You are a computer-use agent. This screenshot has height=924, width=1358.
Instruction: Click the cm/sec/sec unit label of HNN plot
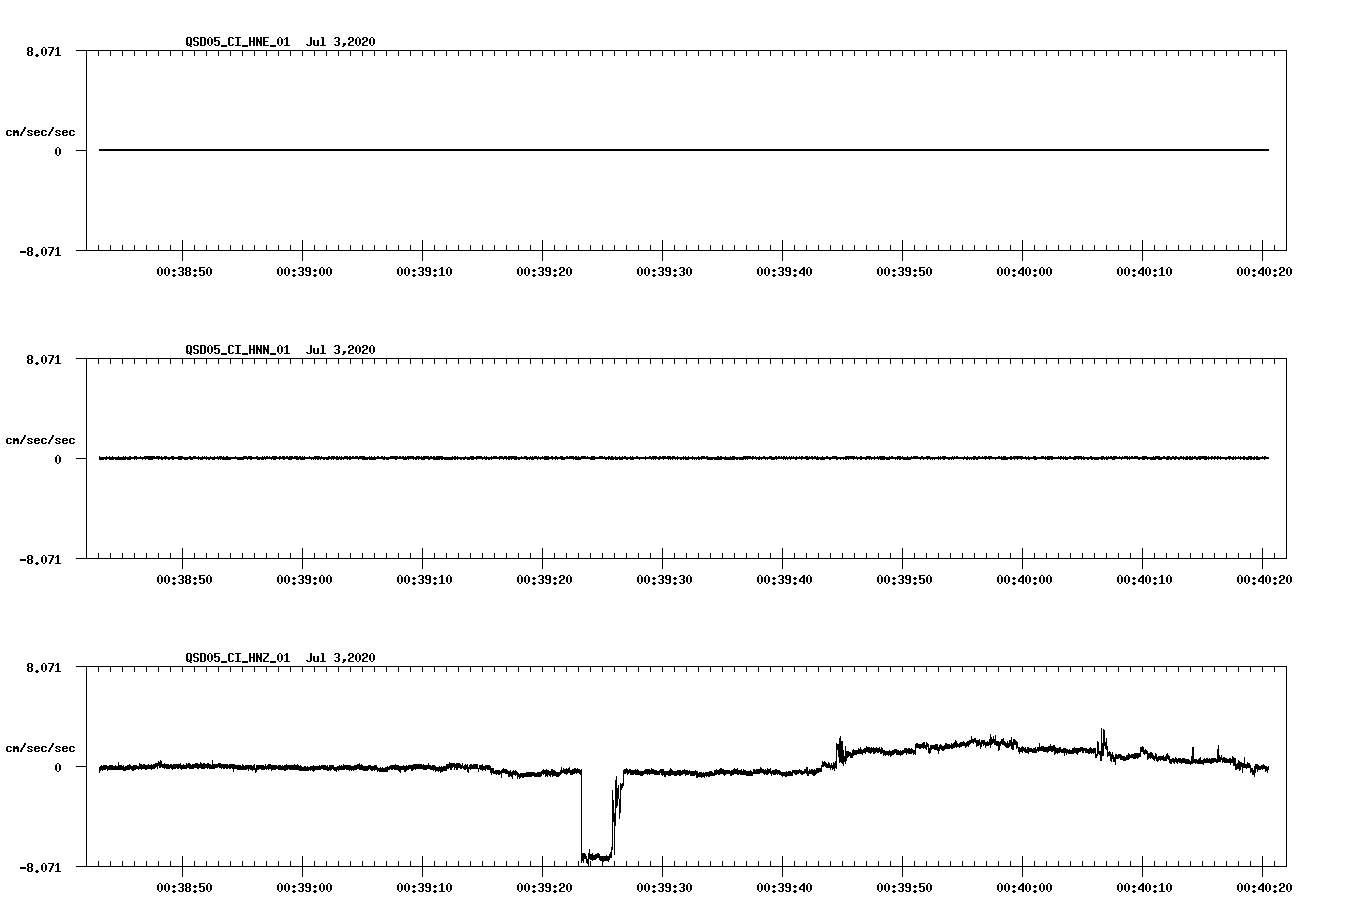[40, 441]
